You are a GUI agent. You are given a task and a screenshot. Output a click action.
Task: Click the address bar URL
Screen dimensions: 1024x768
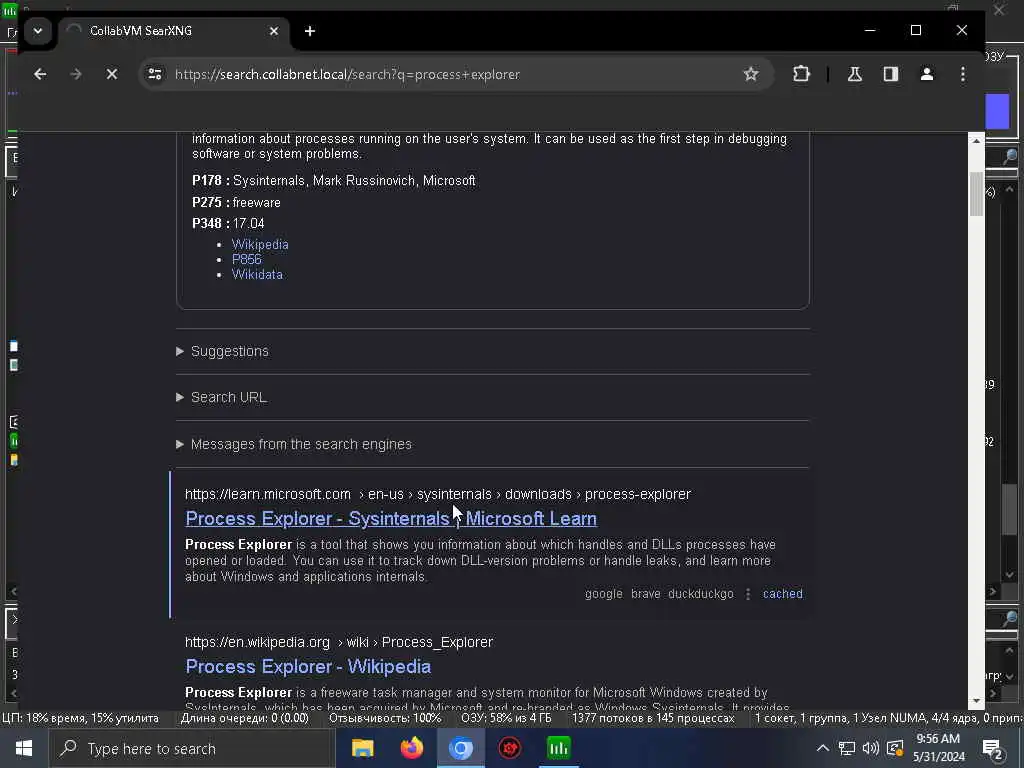(347, 74)
